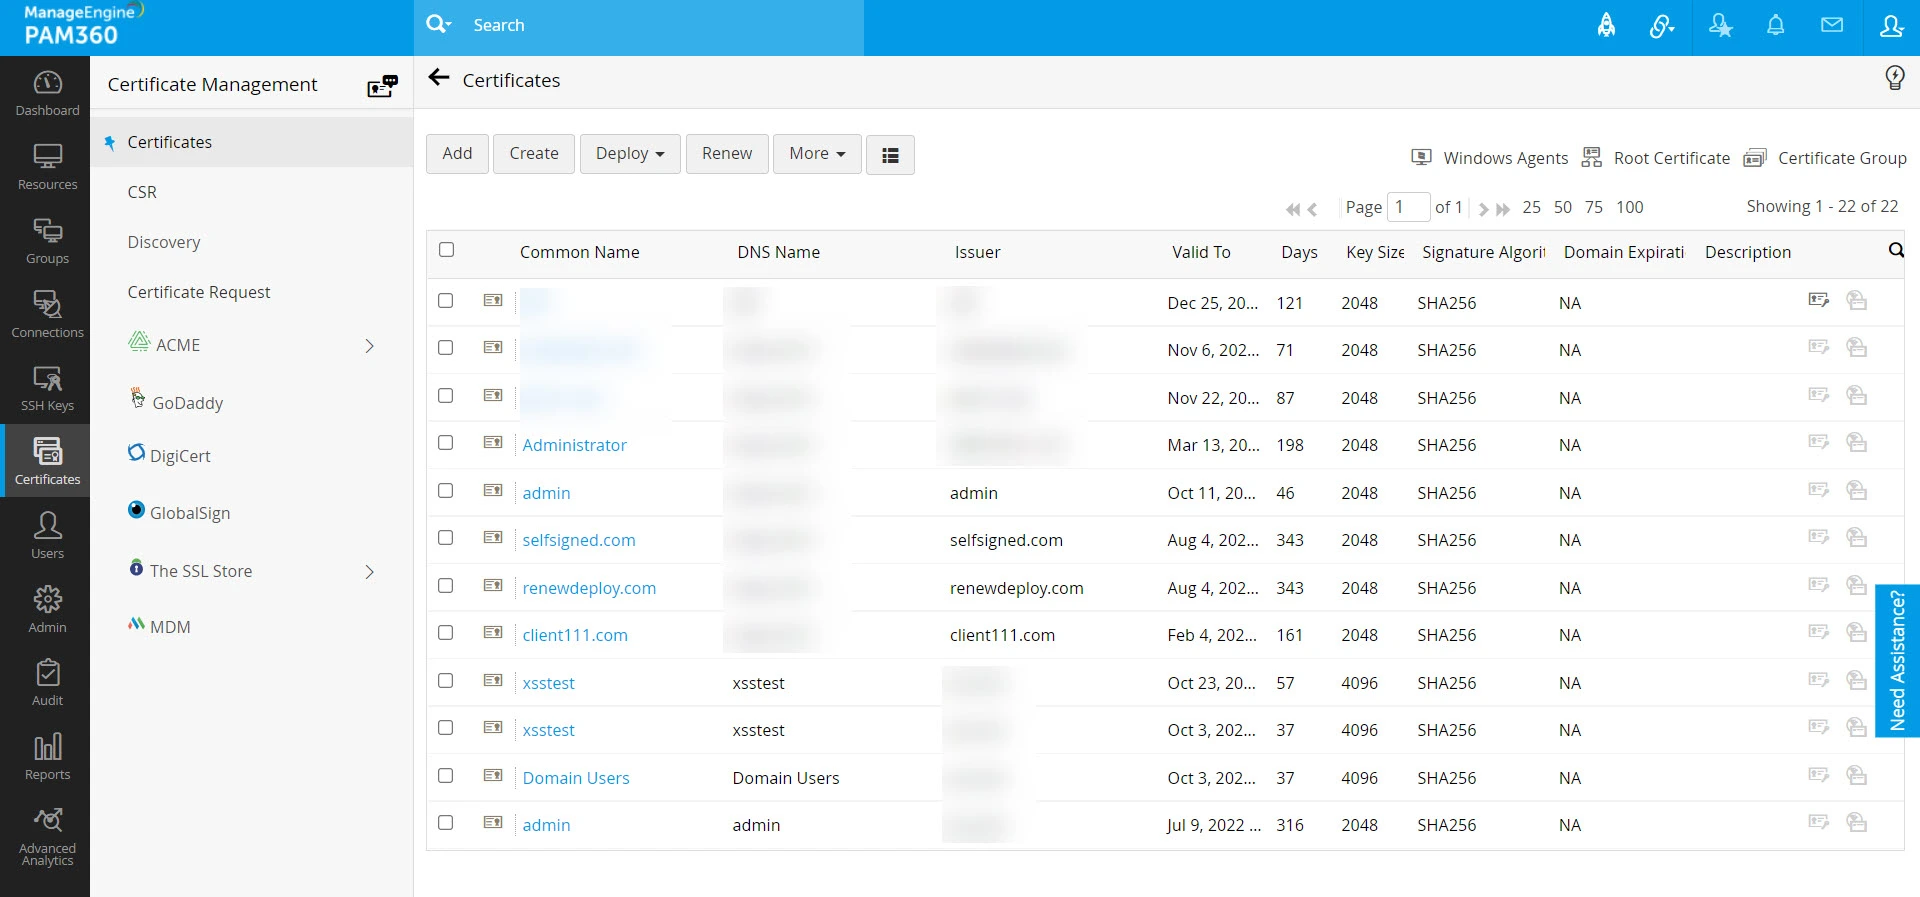This screenshot has width=1920, height=897.
Task: Open the SSH Keys sidebar icon
Action: [47, 388]
